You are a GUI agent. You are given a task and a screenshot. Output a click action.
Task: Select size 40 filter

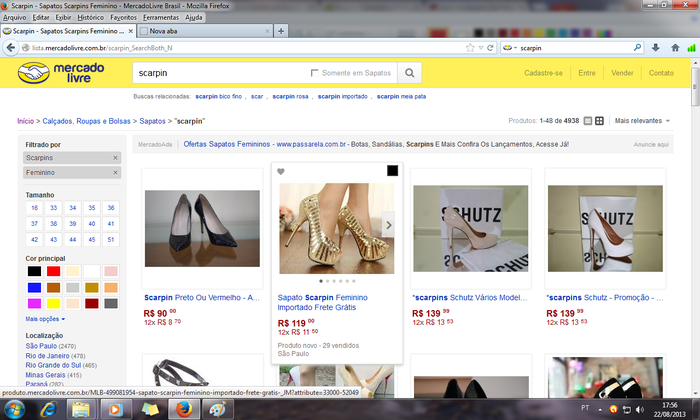92,224
